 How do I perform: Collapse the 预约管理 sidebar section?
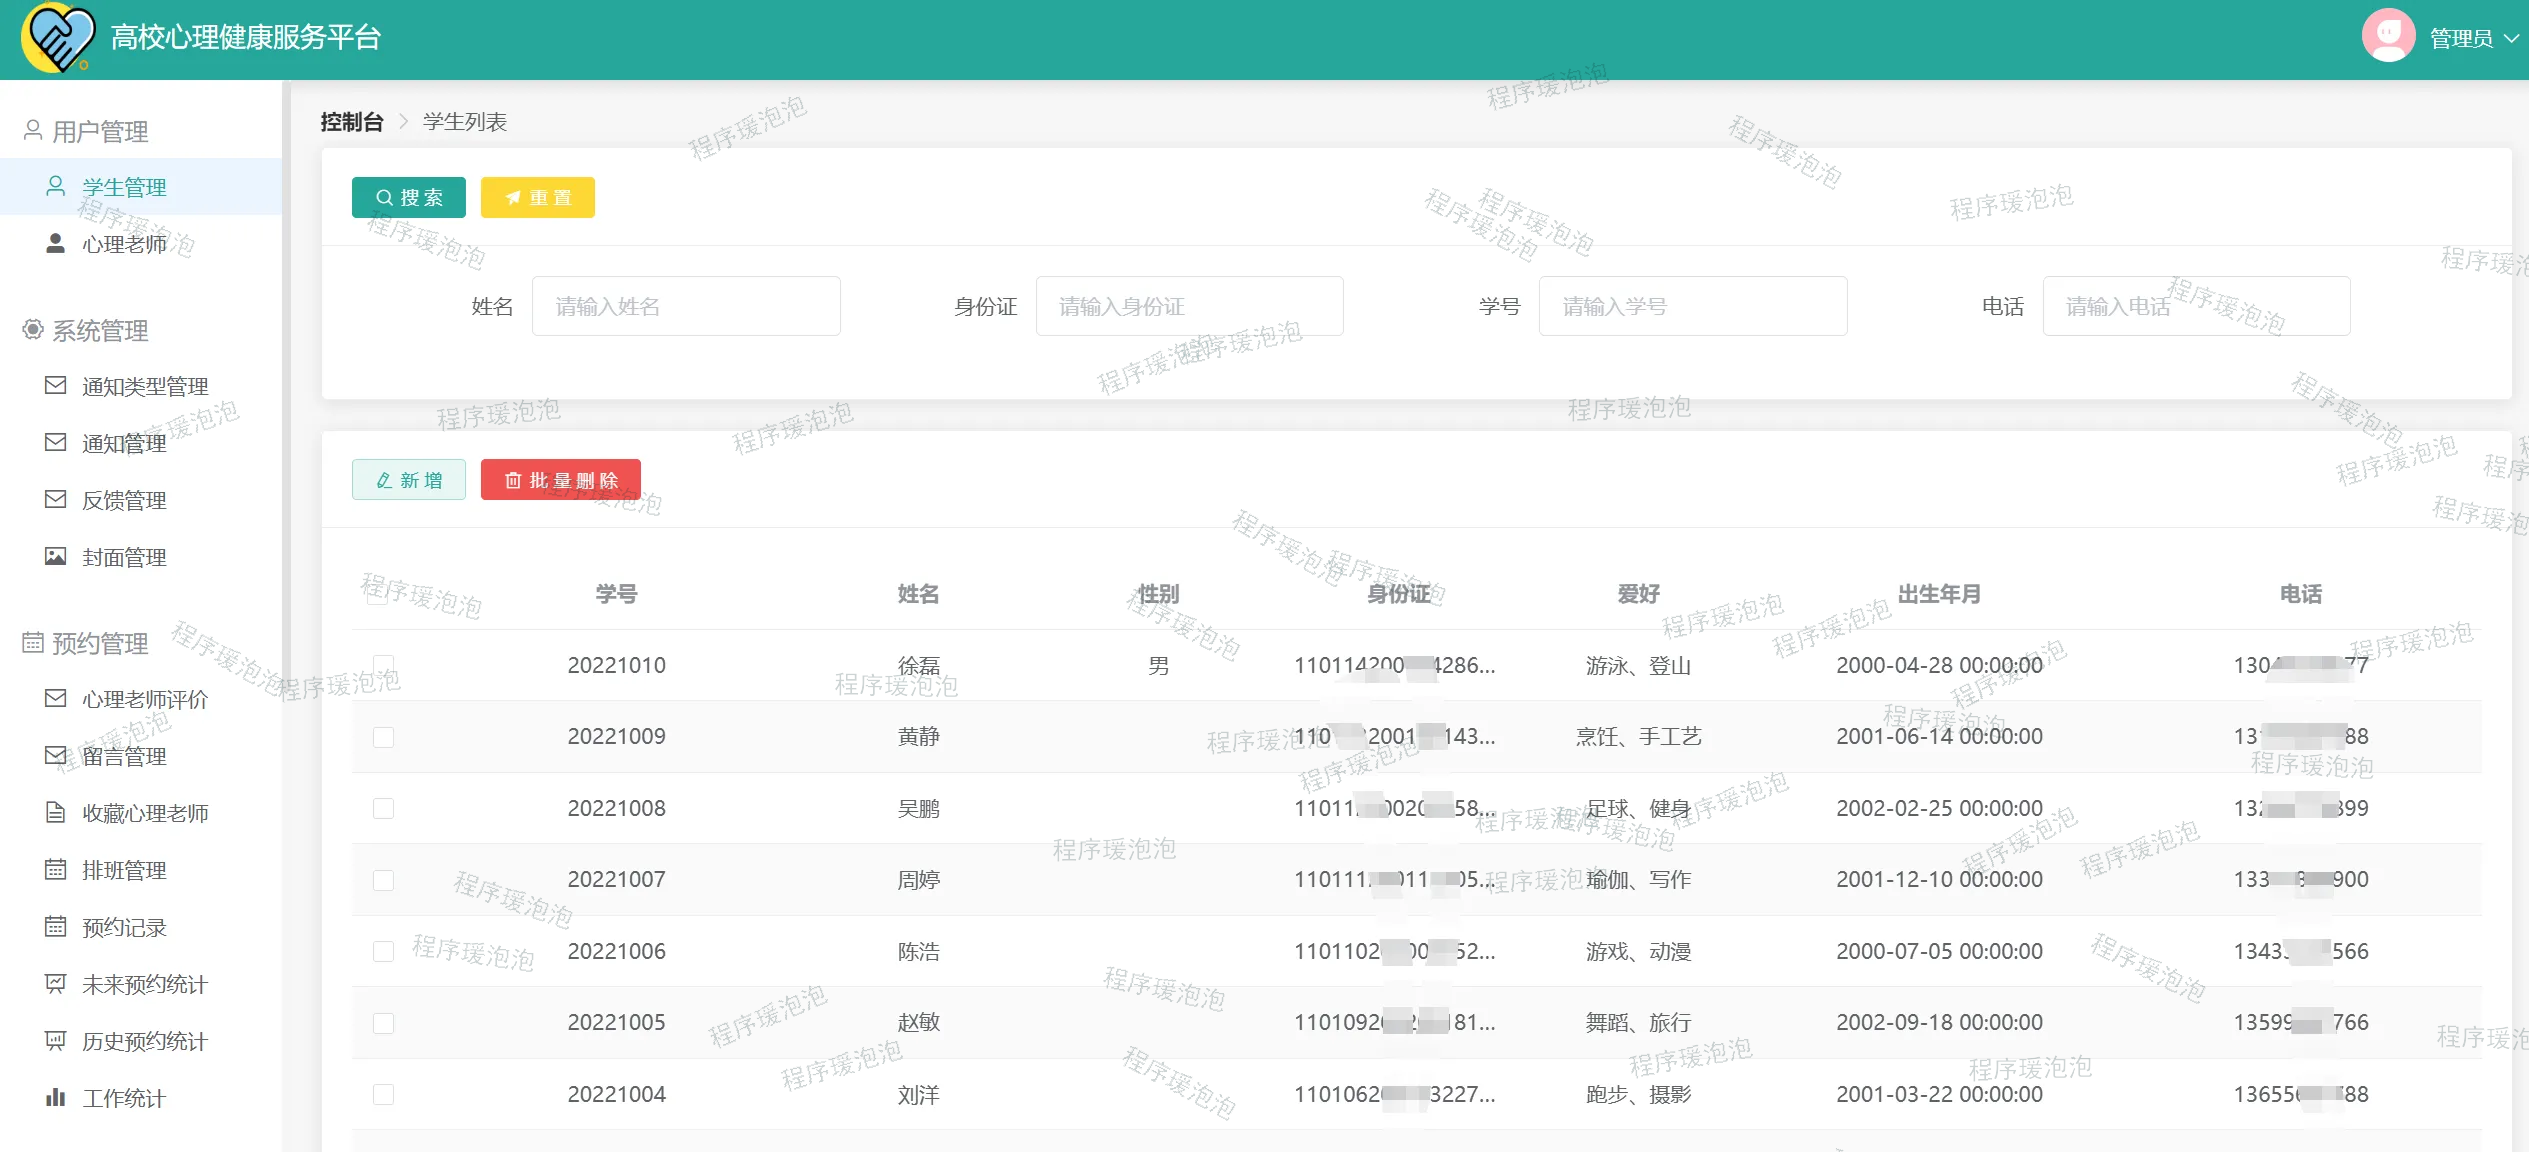tap(100, 643)
